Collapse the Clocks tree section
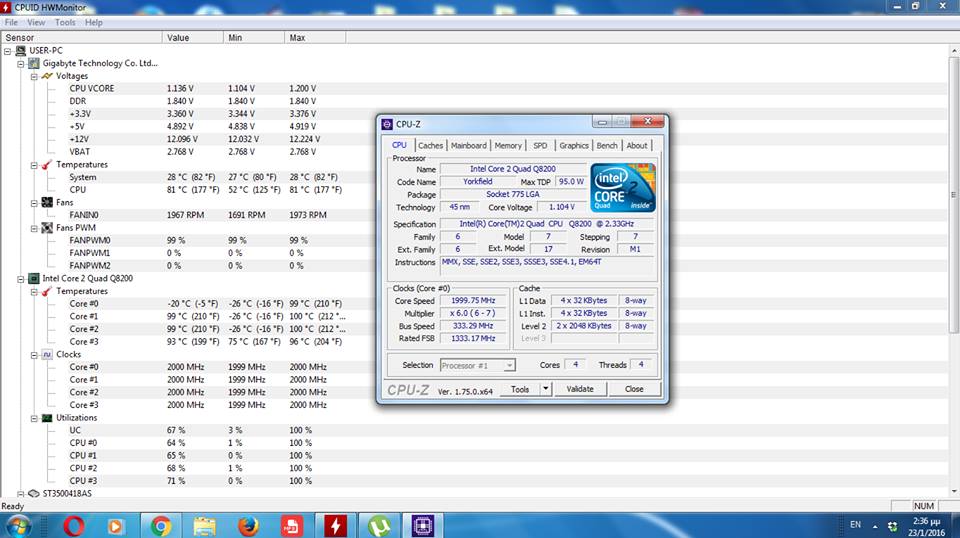 click(x=33, y=354)
